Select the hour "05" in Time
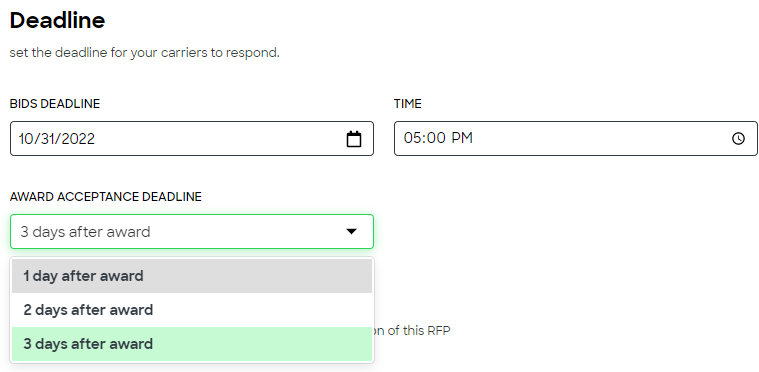Screen dimensions: 759x372 [x=412, y=138]
